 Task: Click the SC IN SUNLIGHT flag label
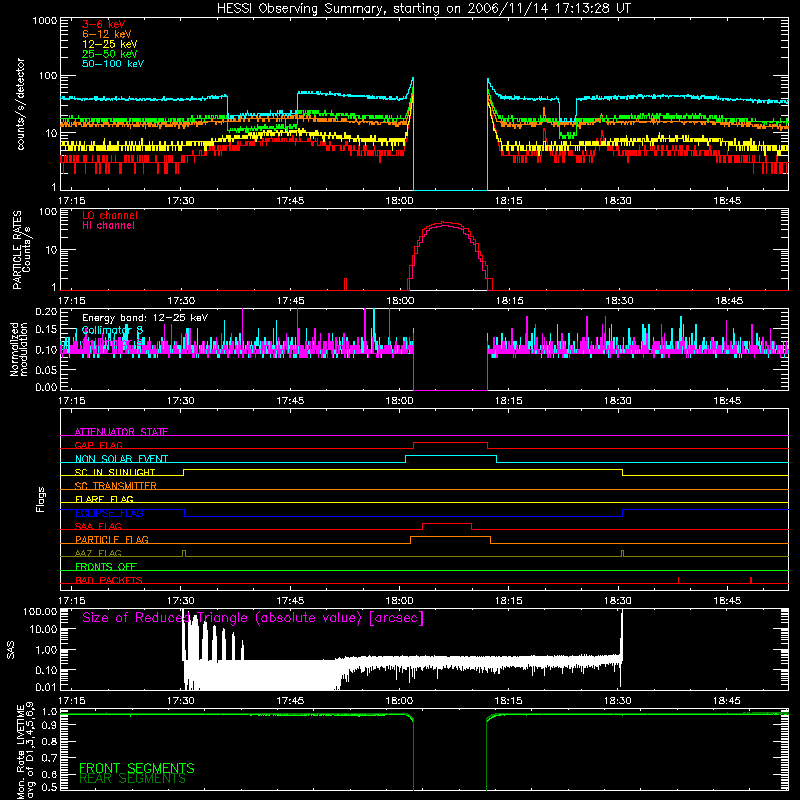[115, 472]
